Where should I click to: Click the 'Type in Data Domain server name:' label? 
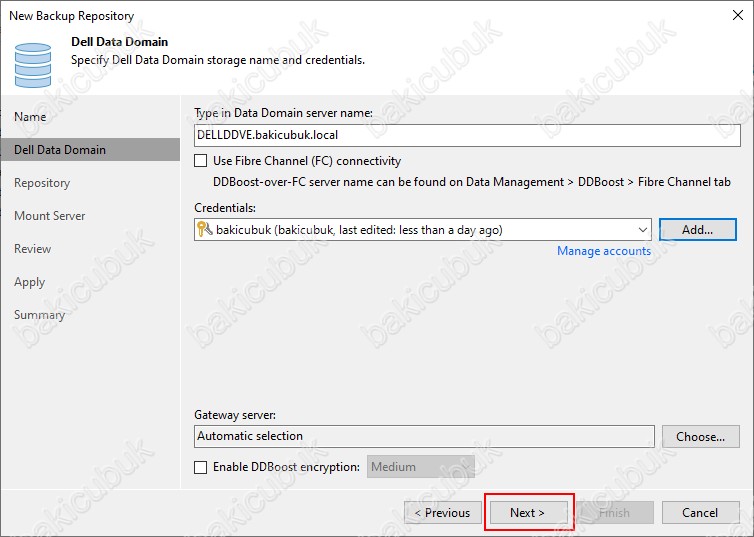pos(283,113)
